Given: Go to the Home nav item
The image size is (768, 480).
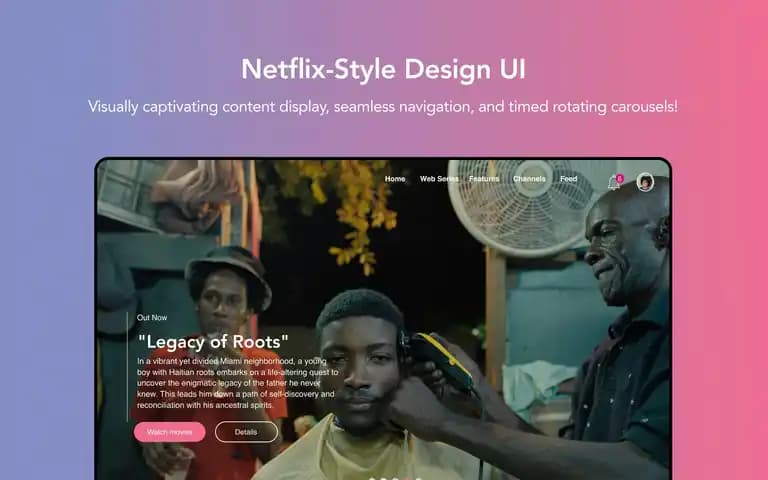Looking at the screenshot, I should coord(395,179).
